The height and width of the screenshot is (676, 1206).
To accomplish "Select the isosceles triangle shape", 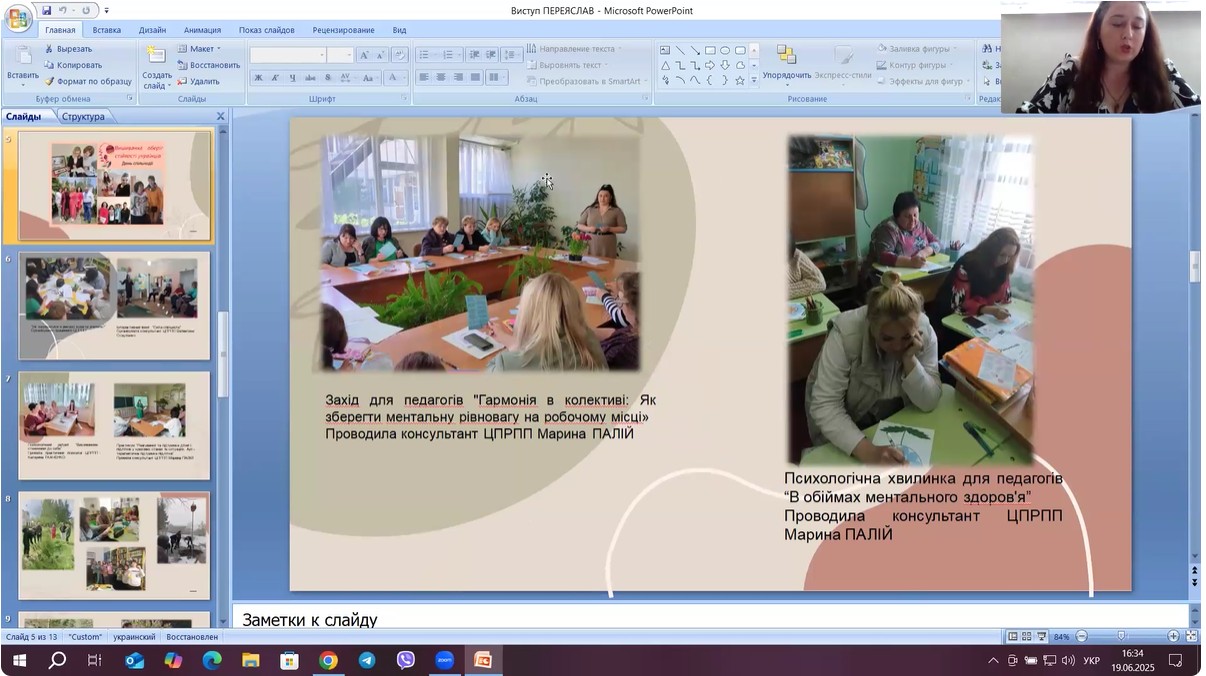I will click(x=665, y=65).
